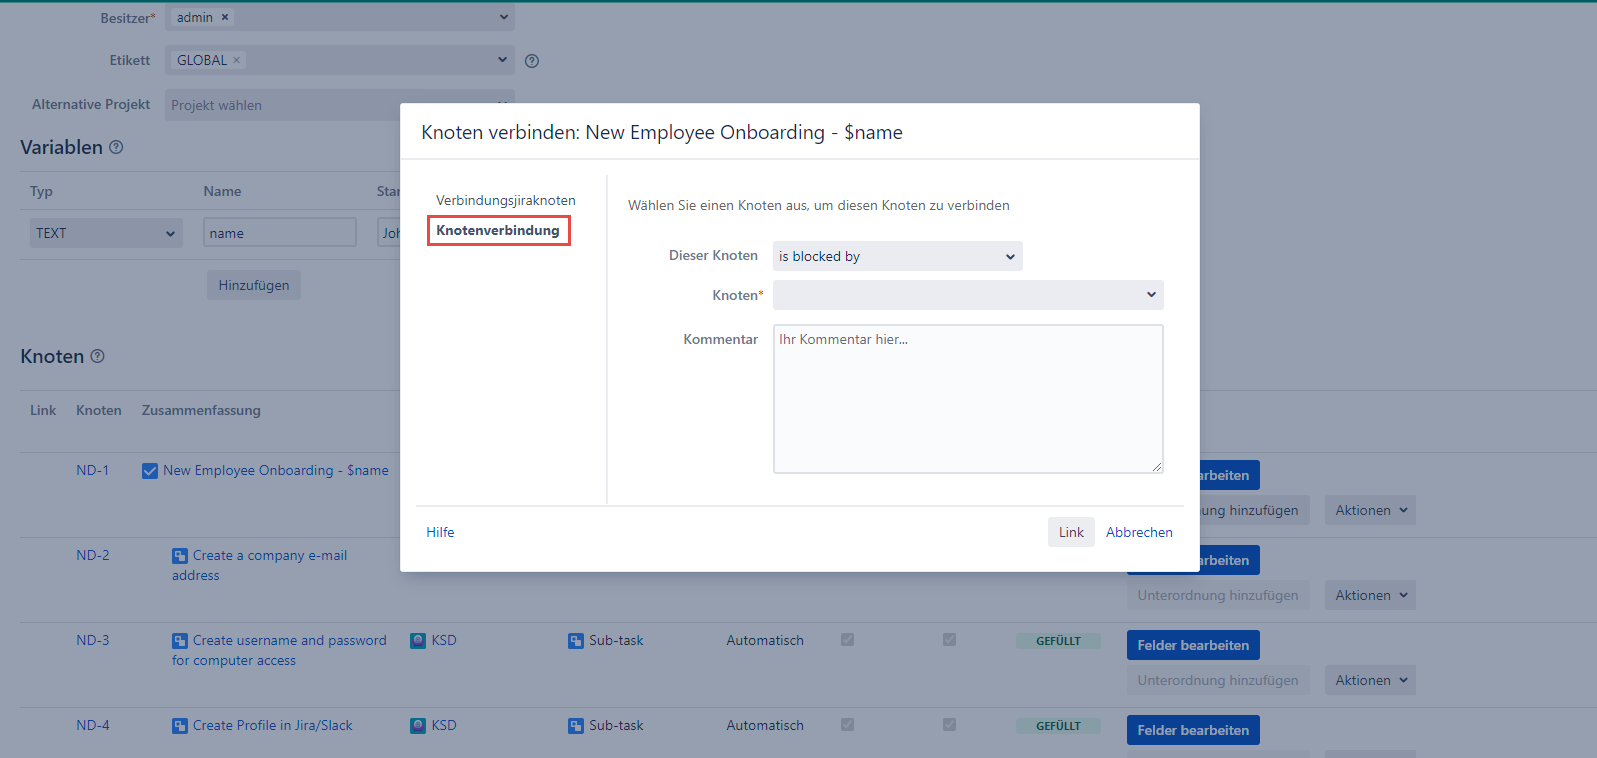This screenshot has width=1597, height=758.
Task: Expand the required Knoten dropdown in dialog
Action: coord(967,295)
